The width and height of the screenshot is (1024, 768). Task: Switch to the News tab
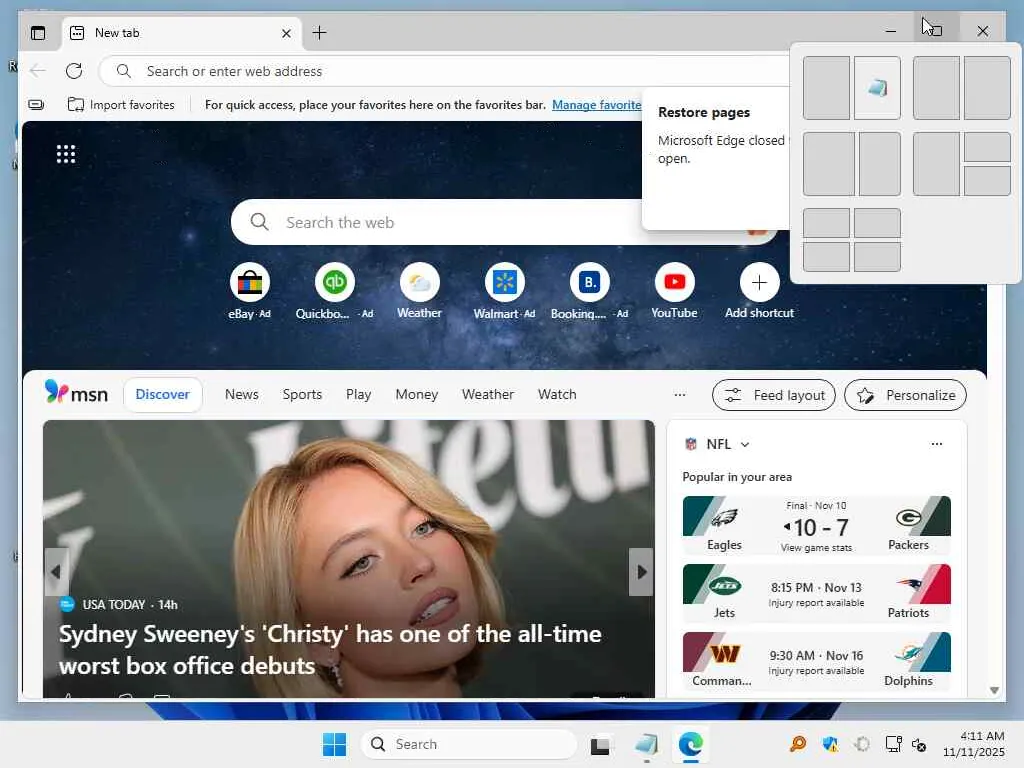(x=242, y=394)
